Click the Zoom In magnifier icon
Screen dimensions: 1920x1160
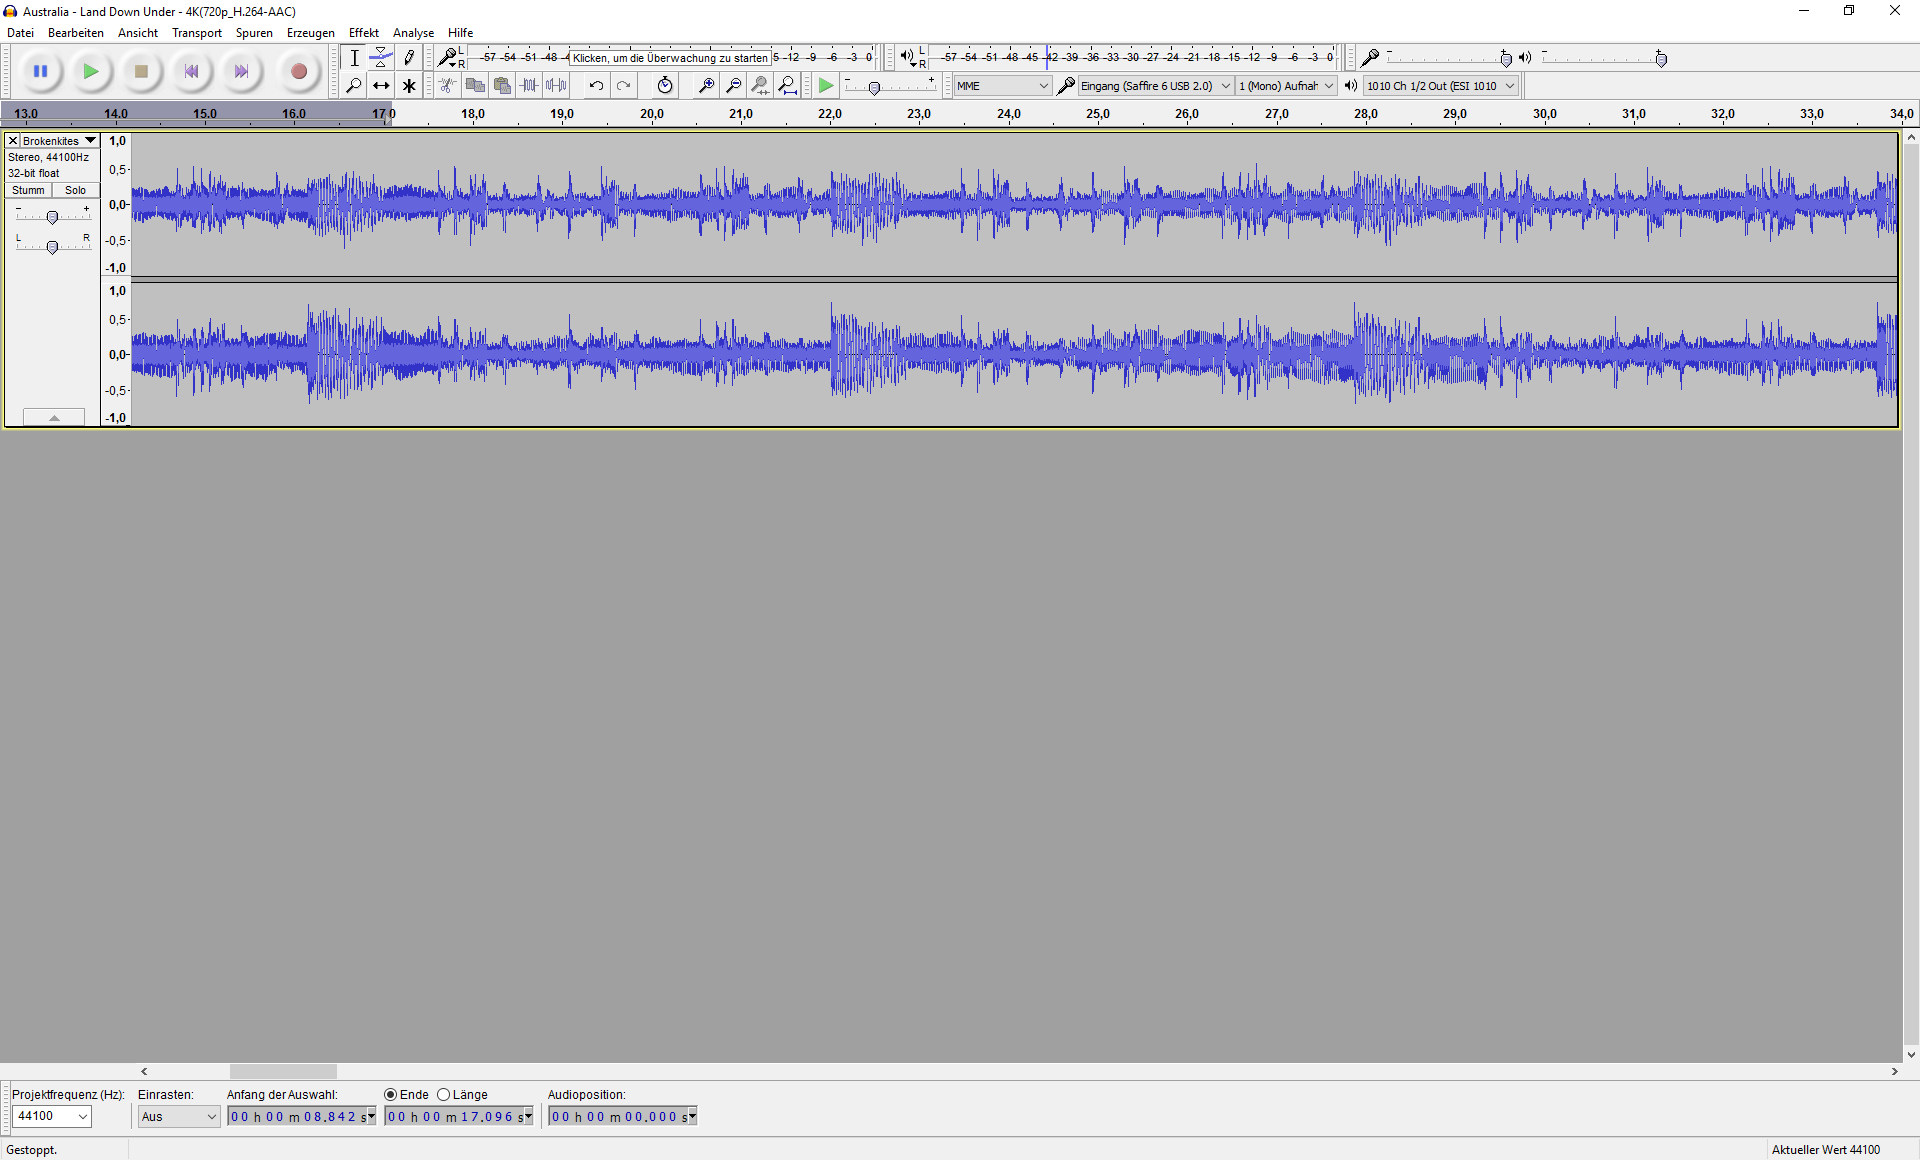tap(705, 86)
